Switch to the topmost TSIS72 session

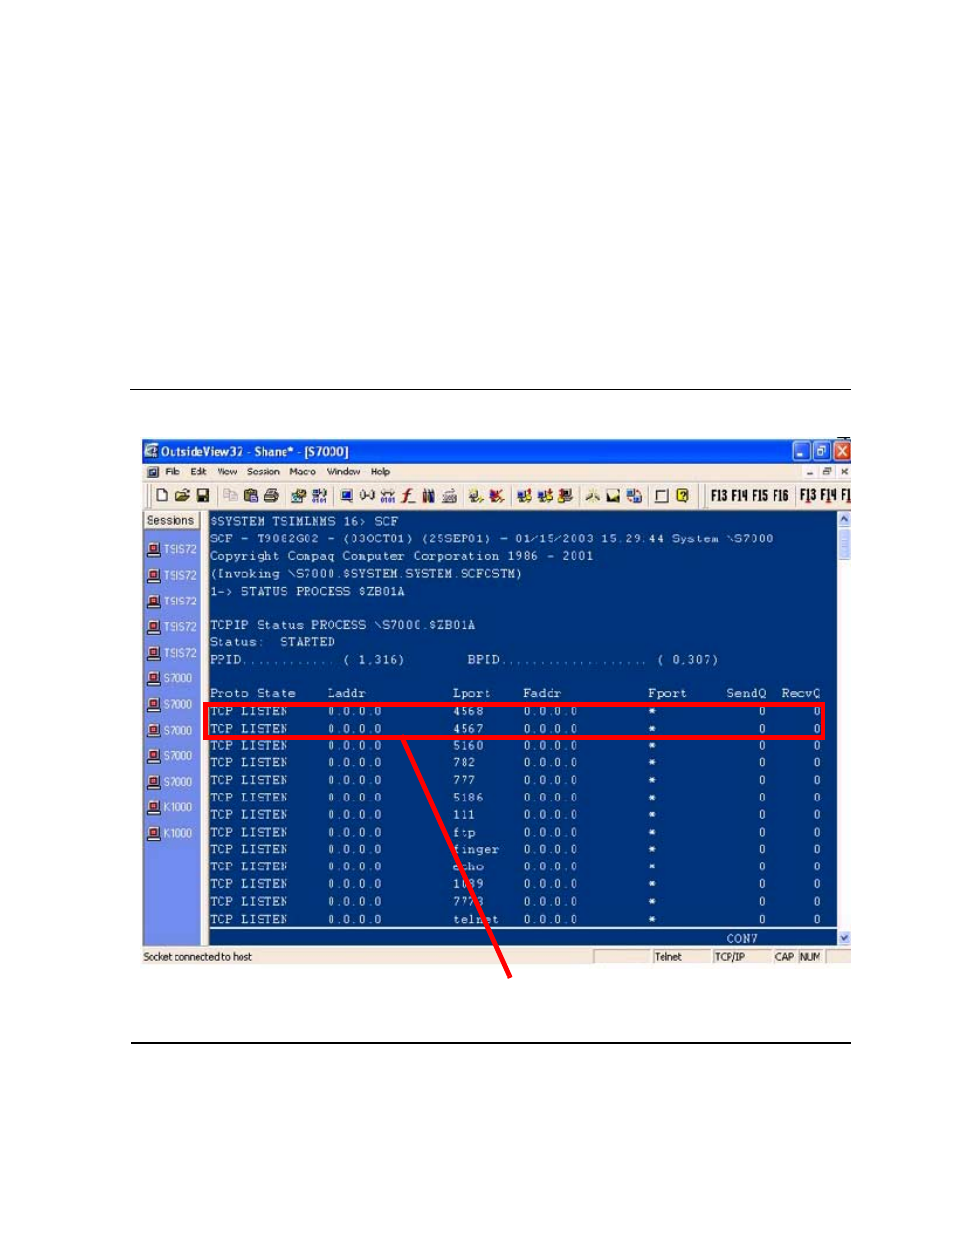tap(172, 549)
